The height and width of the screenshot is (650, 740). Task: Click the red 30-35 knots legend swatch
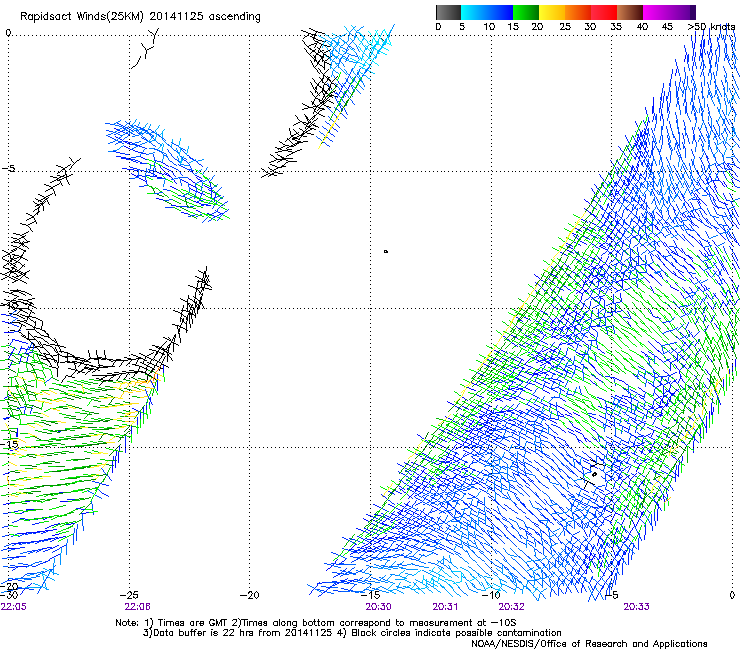[x=604, y=12]
